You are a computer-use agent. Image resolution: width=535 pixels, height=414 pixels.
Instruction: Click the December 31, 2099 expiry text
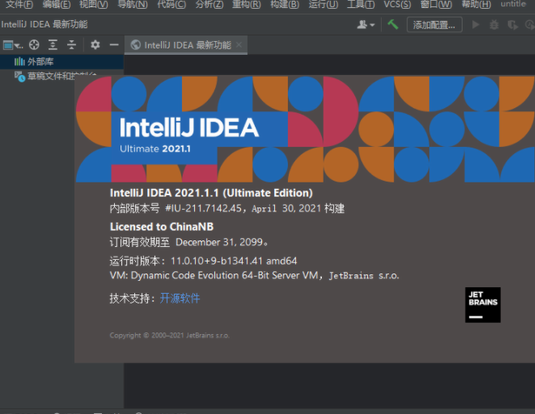pos(219,242)
